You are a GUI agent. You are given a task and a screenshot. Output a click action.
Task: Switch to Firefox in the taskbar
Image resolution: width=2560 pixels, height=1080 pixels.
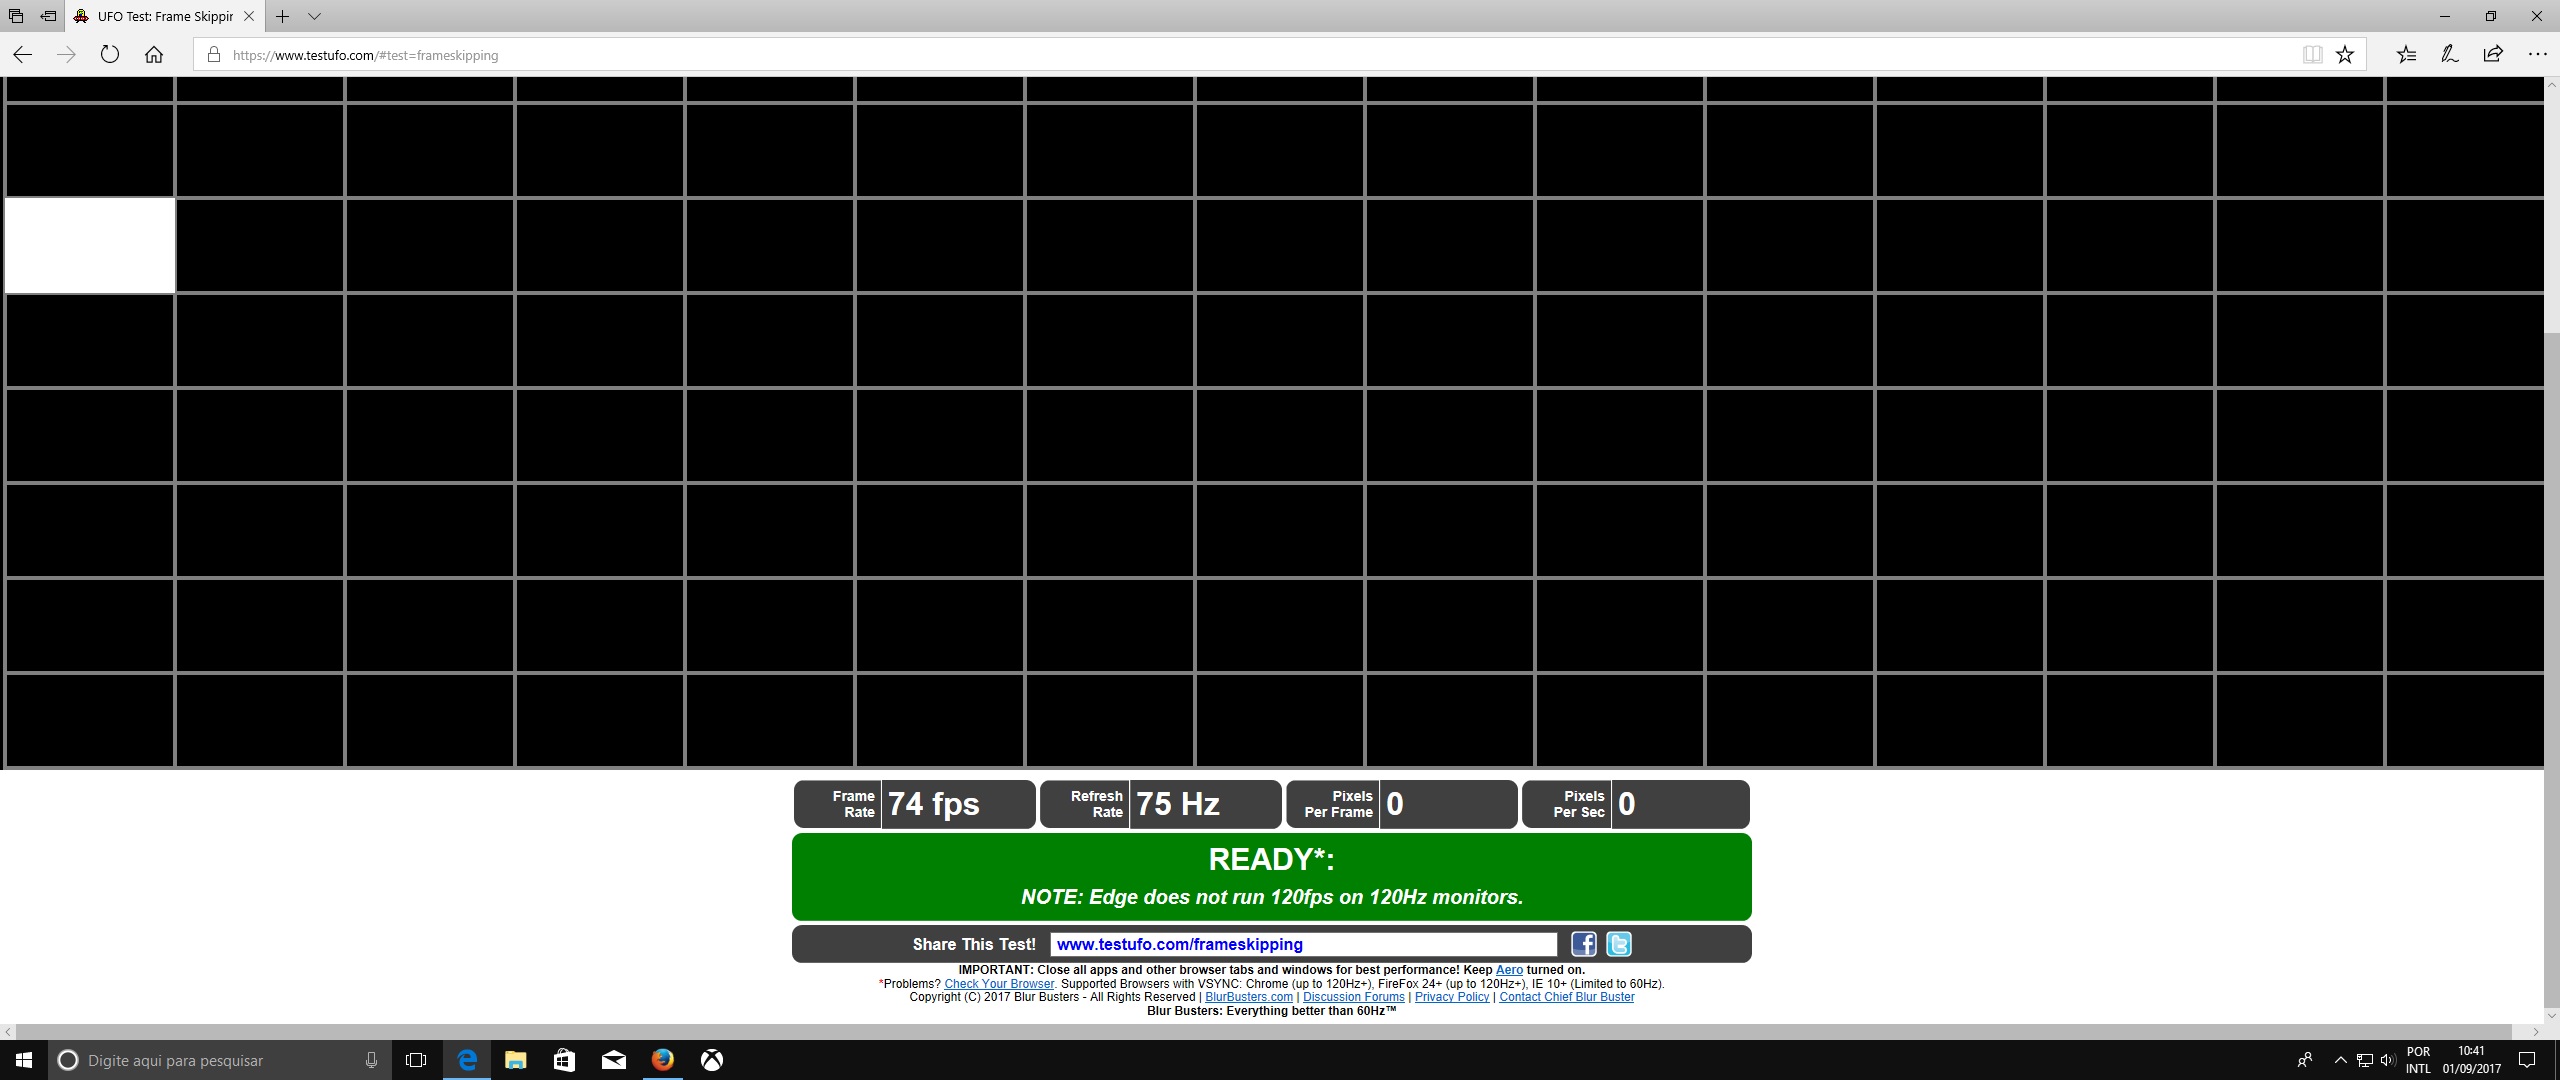pos(663,1060)
